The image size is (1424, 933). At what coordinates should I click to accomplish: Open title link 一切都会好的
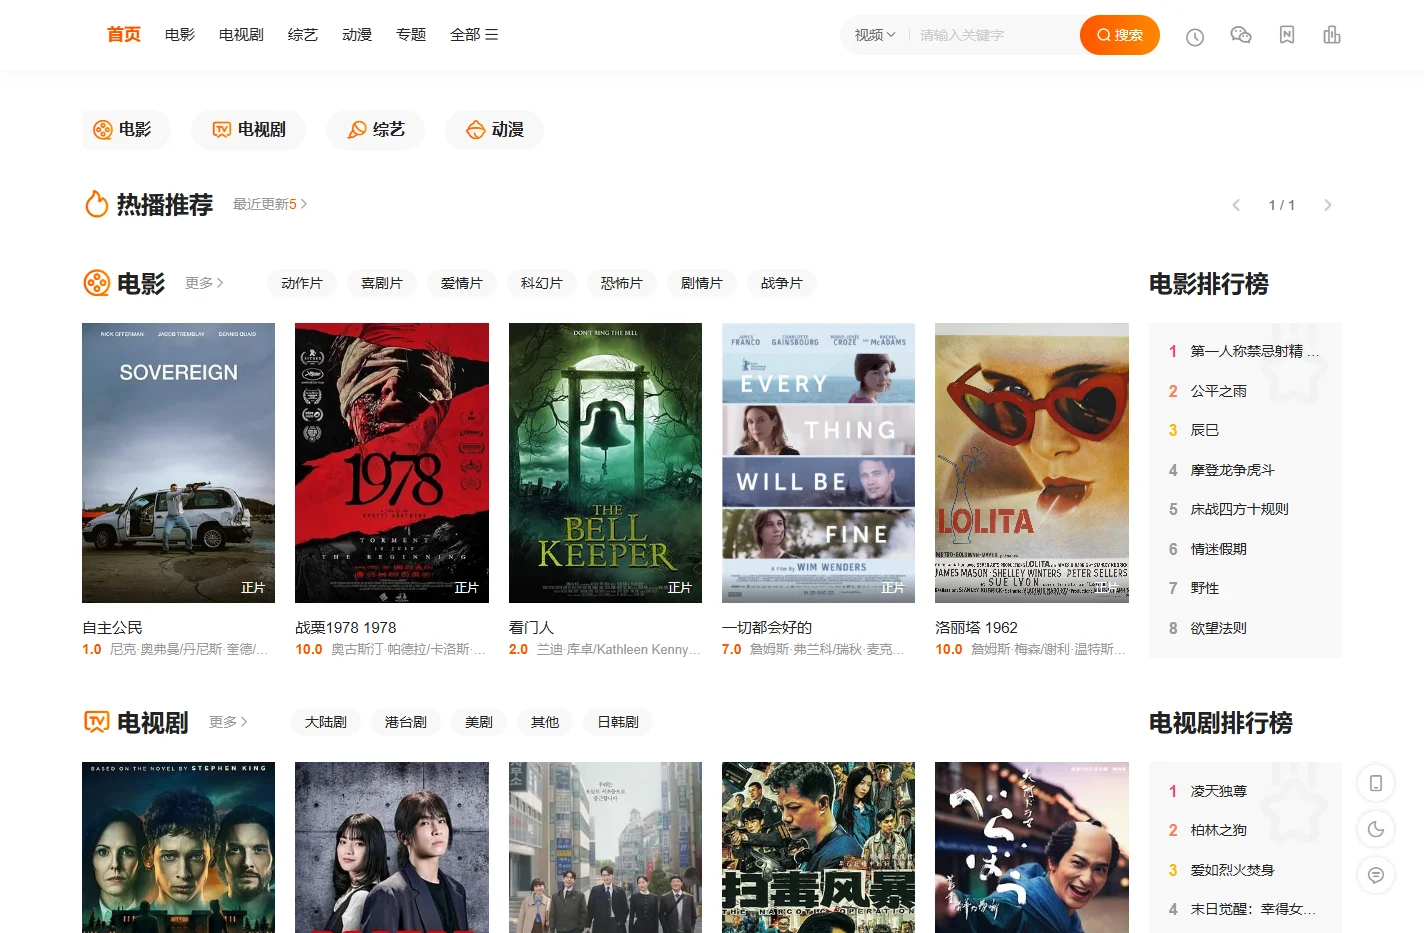[767, 627]
